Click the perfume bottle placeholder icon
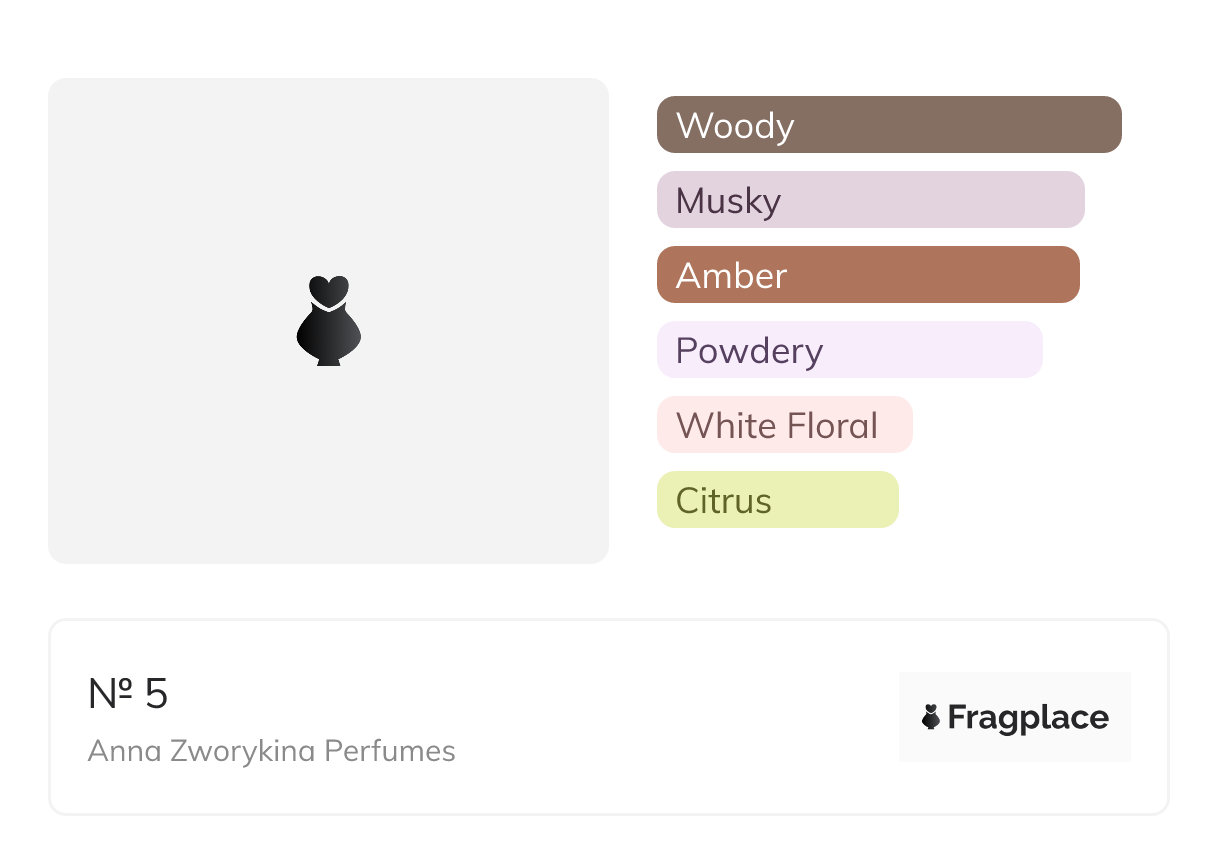 click(328, 321)
